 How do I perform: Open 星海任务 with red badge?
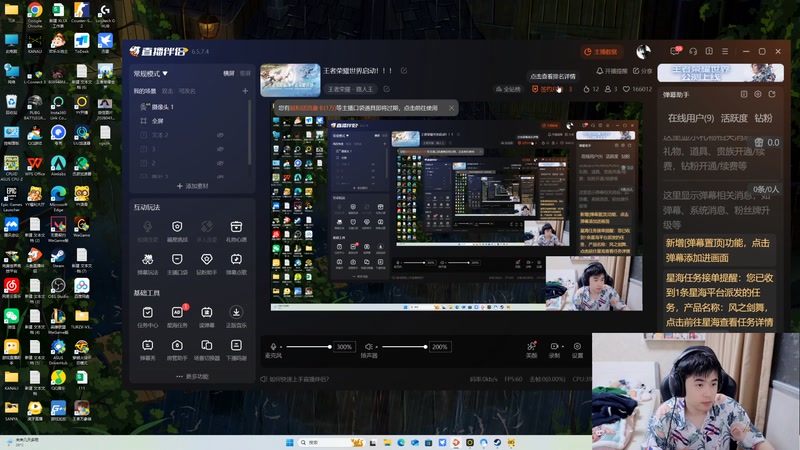point(177,316)
